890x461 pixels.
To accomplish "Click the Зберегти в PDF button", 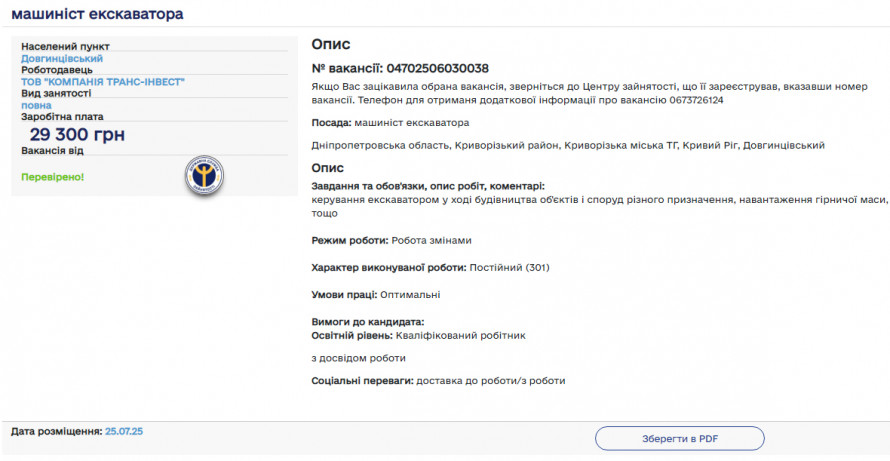I will (679, 438).
